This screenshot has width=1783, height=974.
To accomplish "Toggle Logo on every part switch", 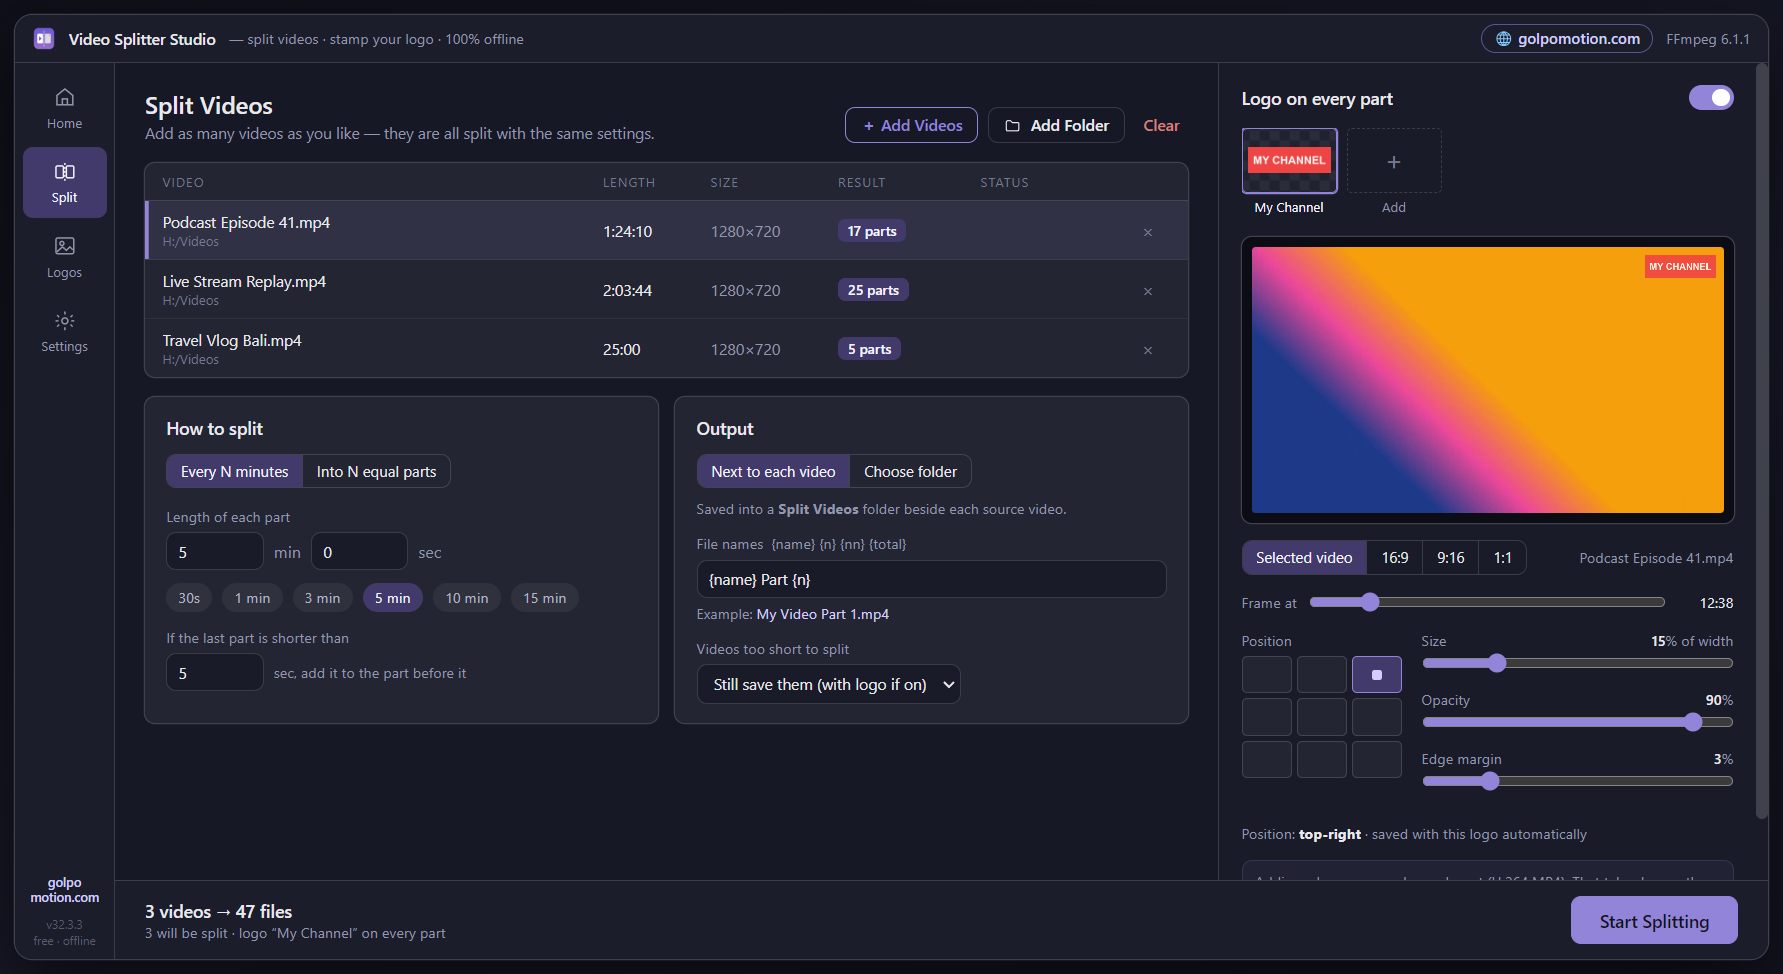I will pos(1711,98).
